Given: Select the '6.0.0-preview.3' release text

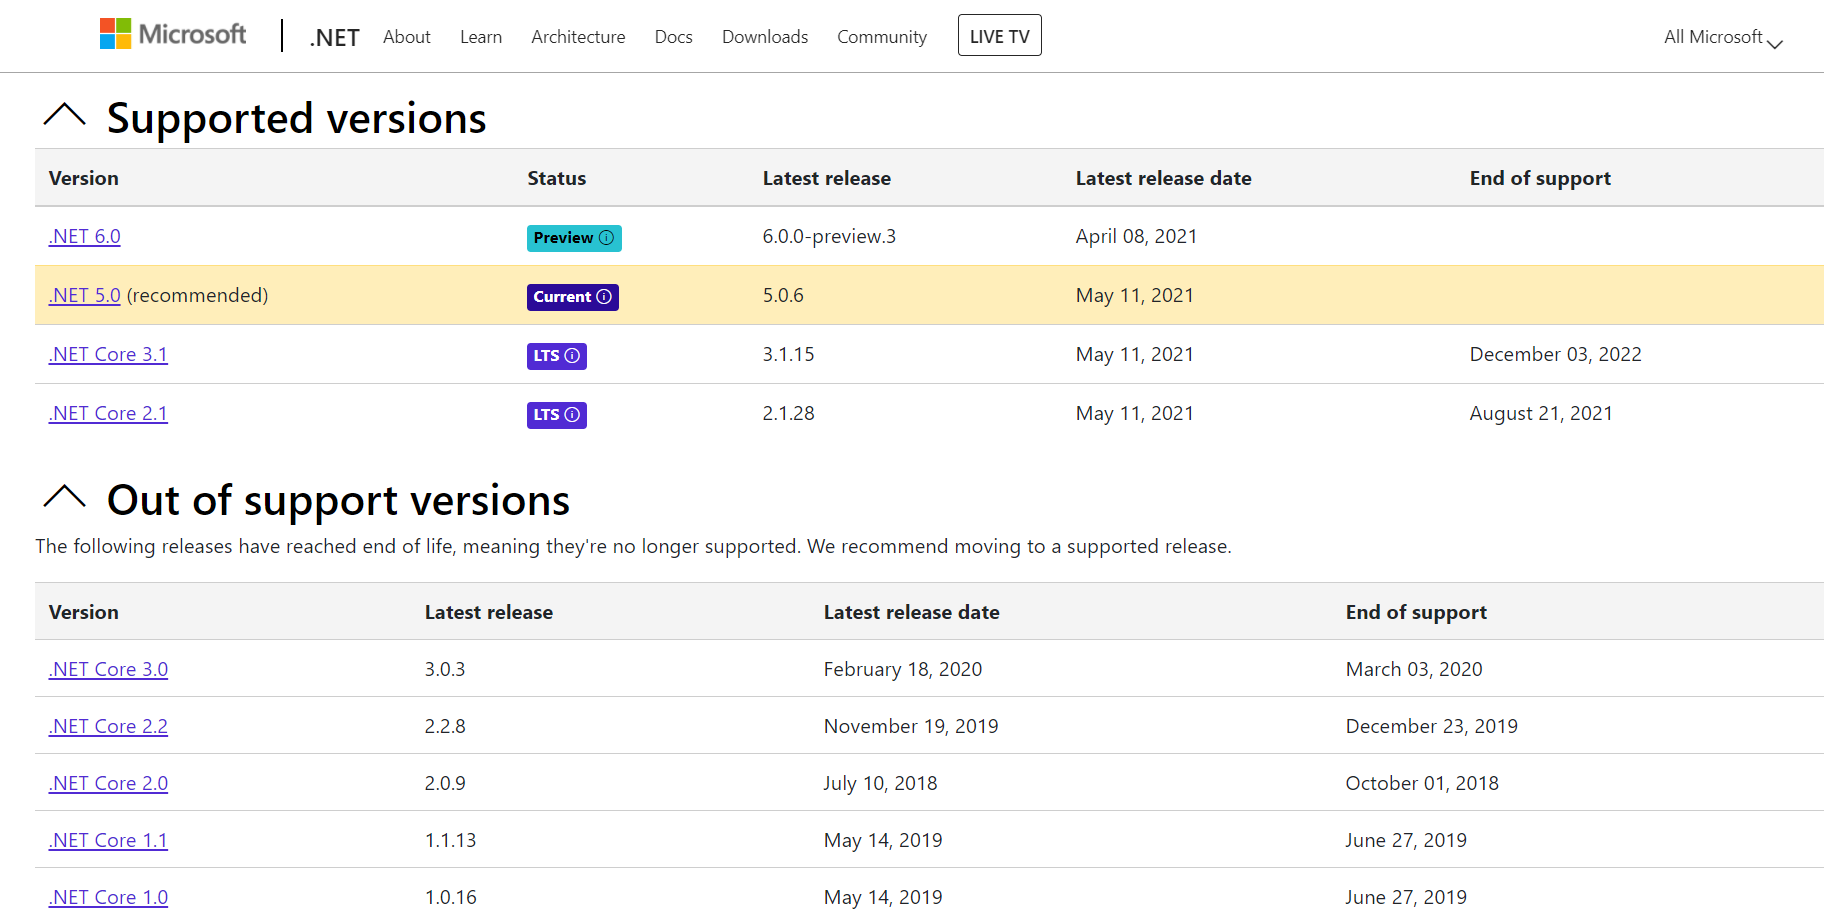Looking at the screenshot, I should coord(829,237).
